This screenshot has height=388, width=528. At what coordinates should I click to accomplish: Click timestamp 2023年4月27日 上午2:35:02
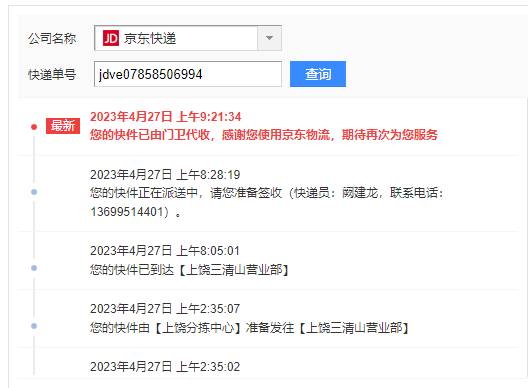(x=165, y=367)
